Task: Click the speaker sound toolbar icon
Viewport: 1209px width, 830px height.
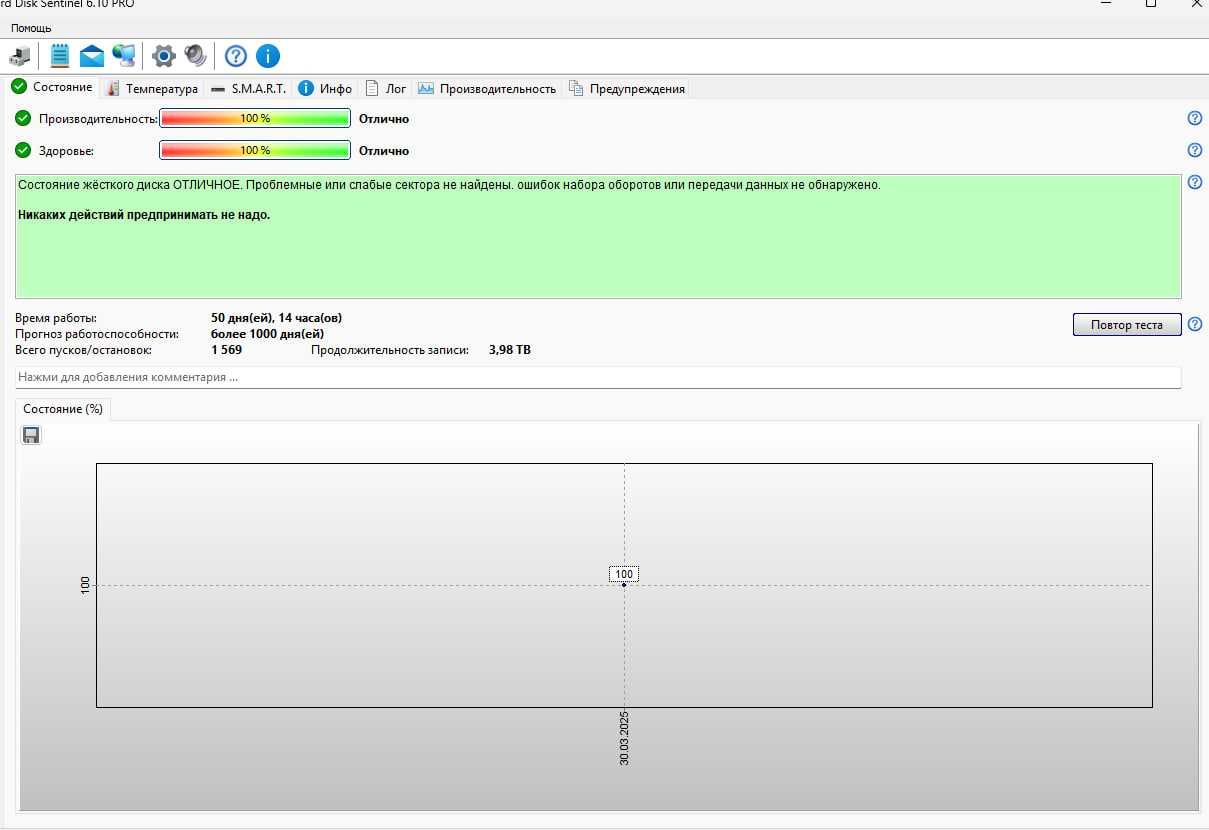Action: 195,55
